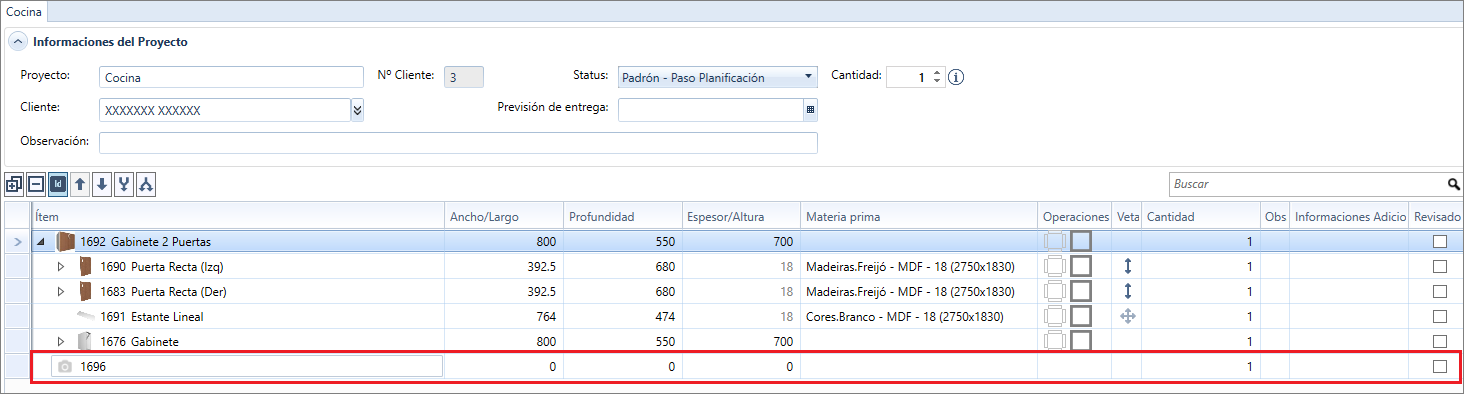Collapse the Gabinete 2 Puertas tree node
The width and height of the screenshot is (1464, 394).
[41, 241]
